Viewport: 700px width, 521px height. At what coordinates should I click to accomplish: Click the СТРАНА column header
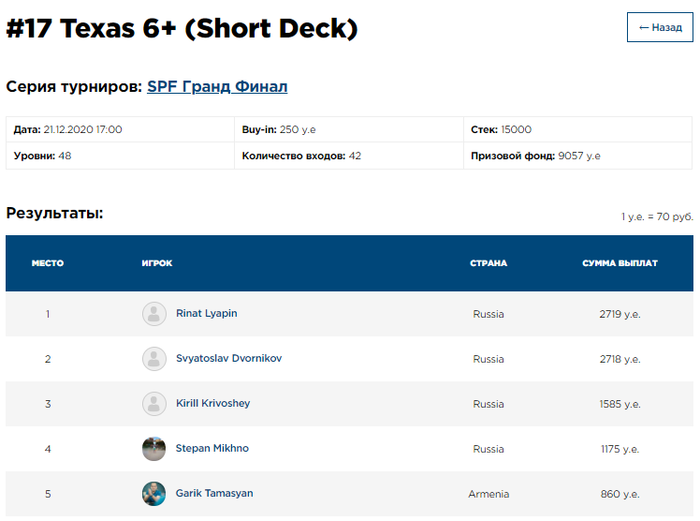(488, 264)
